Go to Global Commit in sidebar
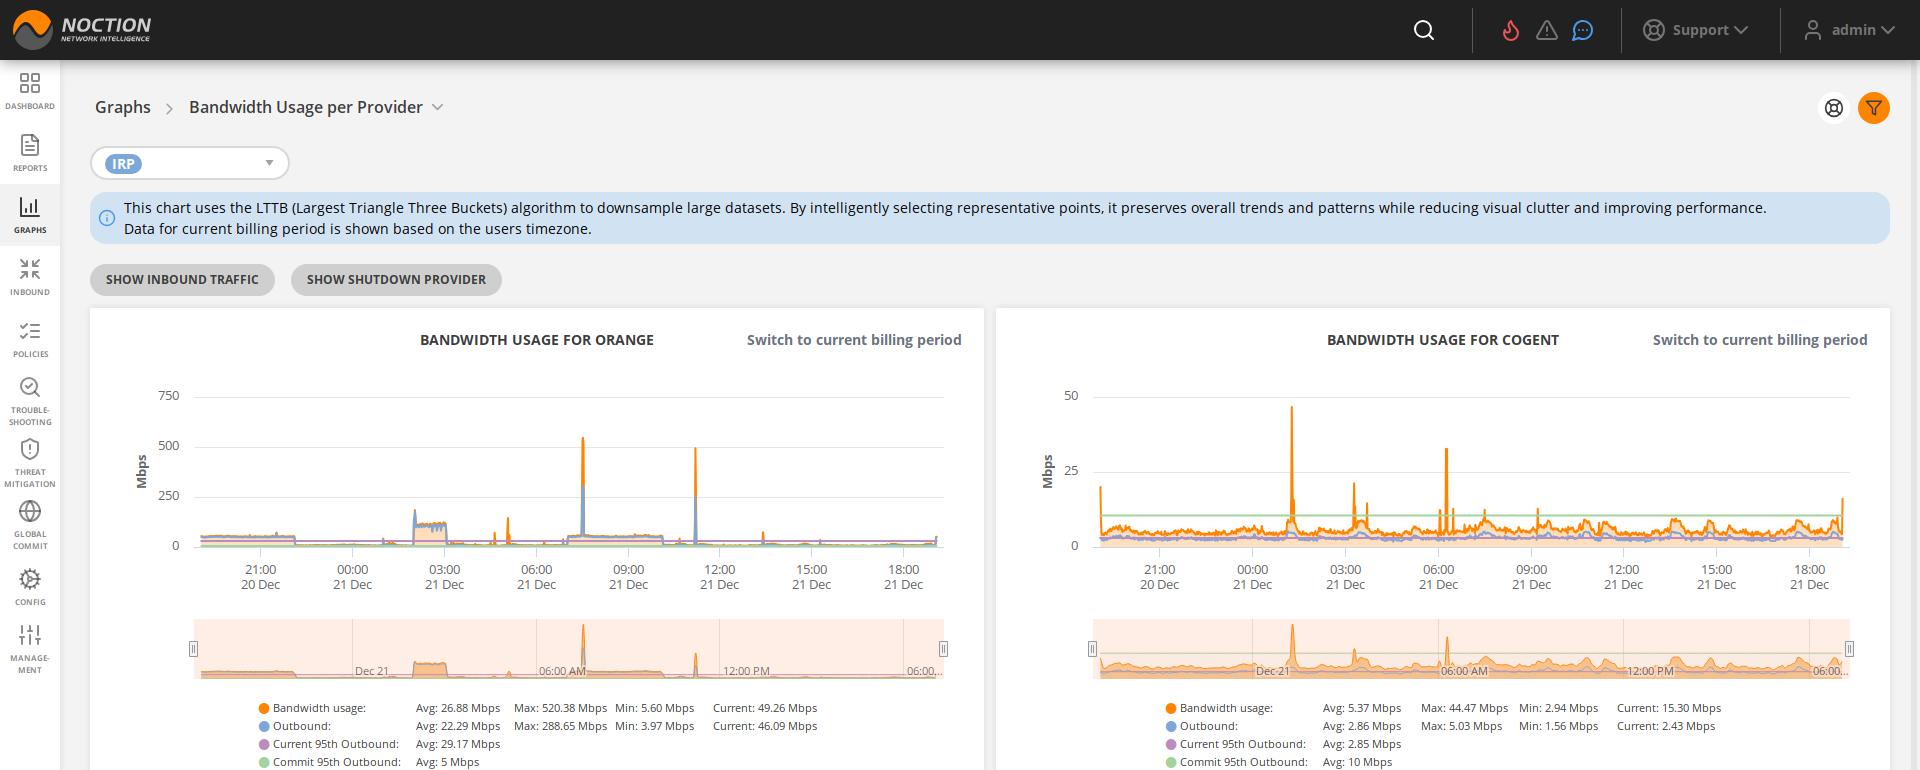The width and height of the screenshot is (1920, 770). click(30, 524)
